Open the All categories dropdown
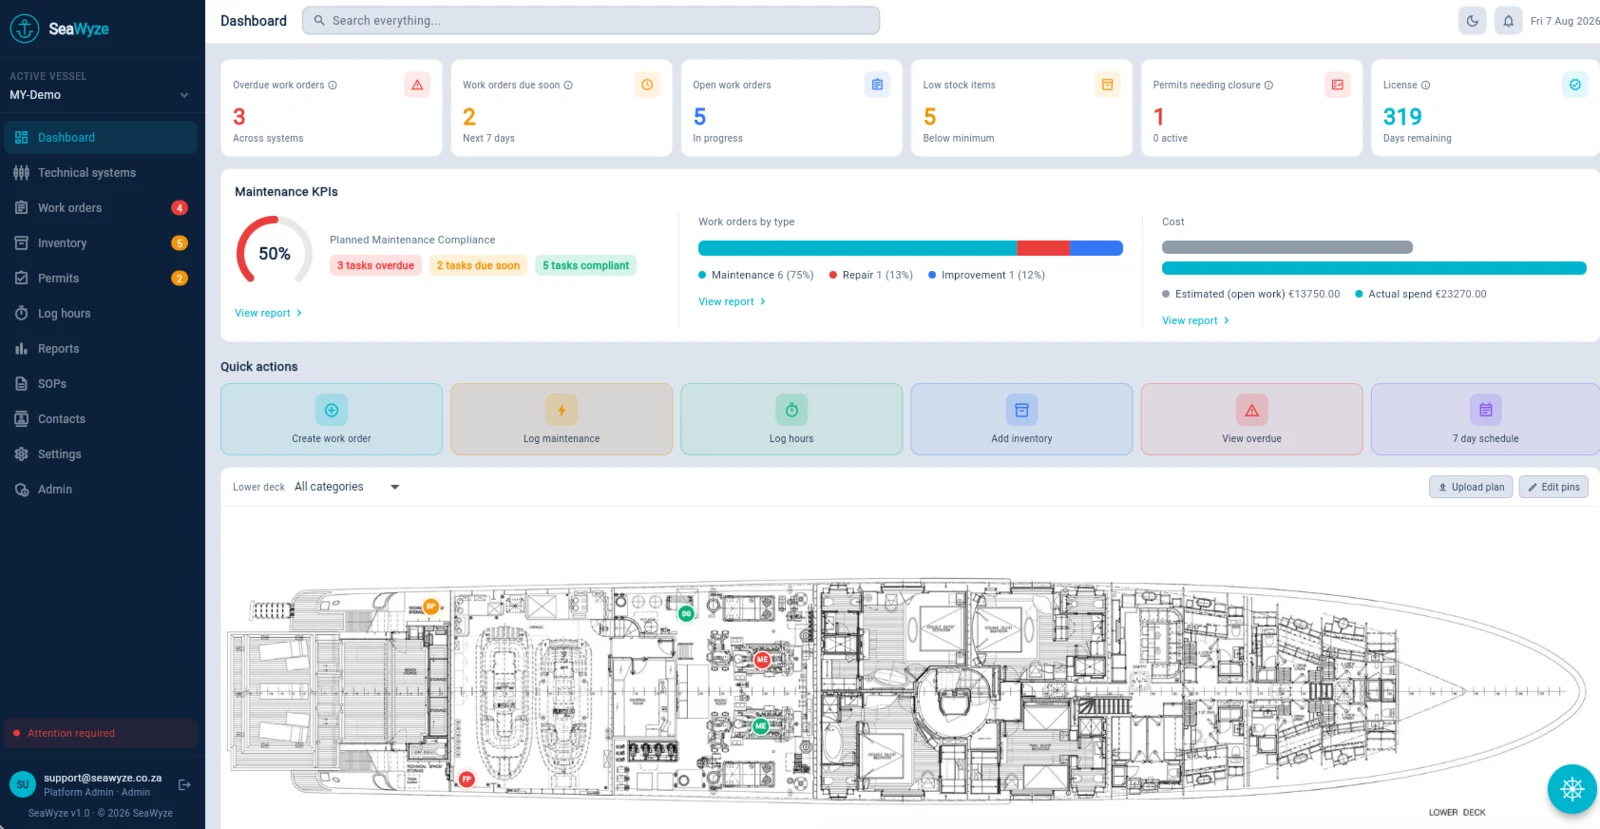The image size is (1600, 829). click(x=347, y=487)
